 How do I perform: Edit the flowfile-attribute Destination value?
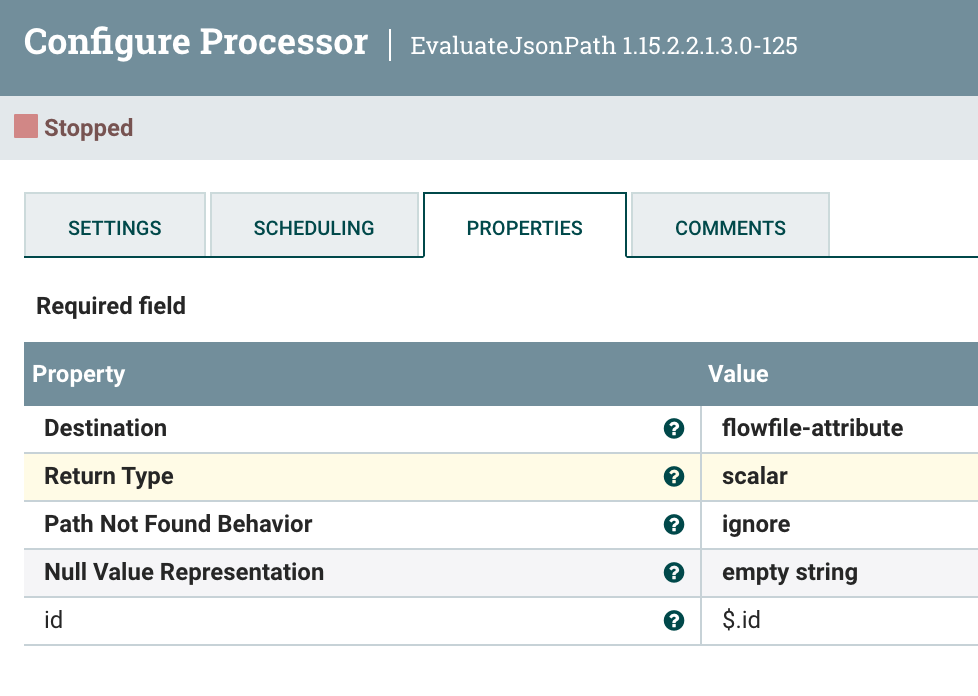coord(840,429)
